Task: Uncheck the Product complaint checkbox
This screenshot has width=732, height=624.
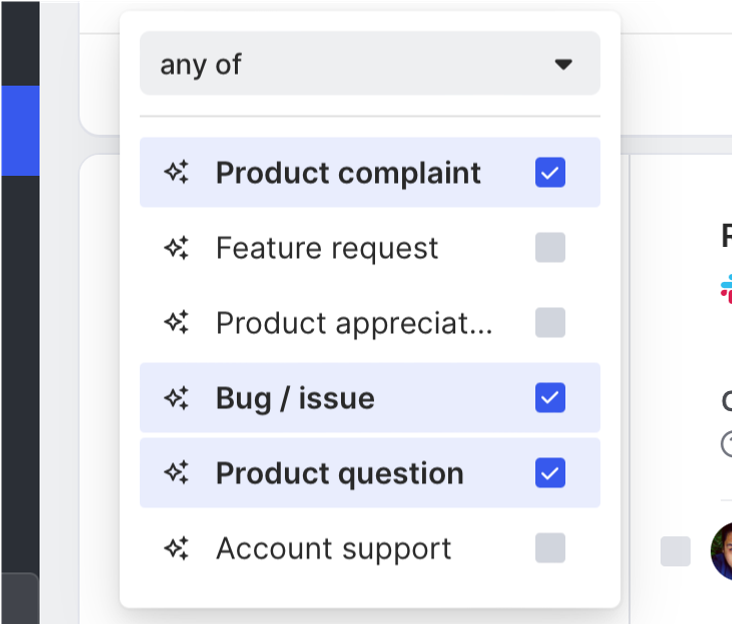Action: (550, 173)
